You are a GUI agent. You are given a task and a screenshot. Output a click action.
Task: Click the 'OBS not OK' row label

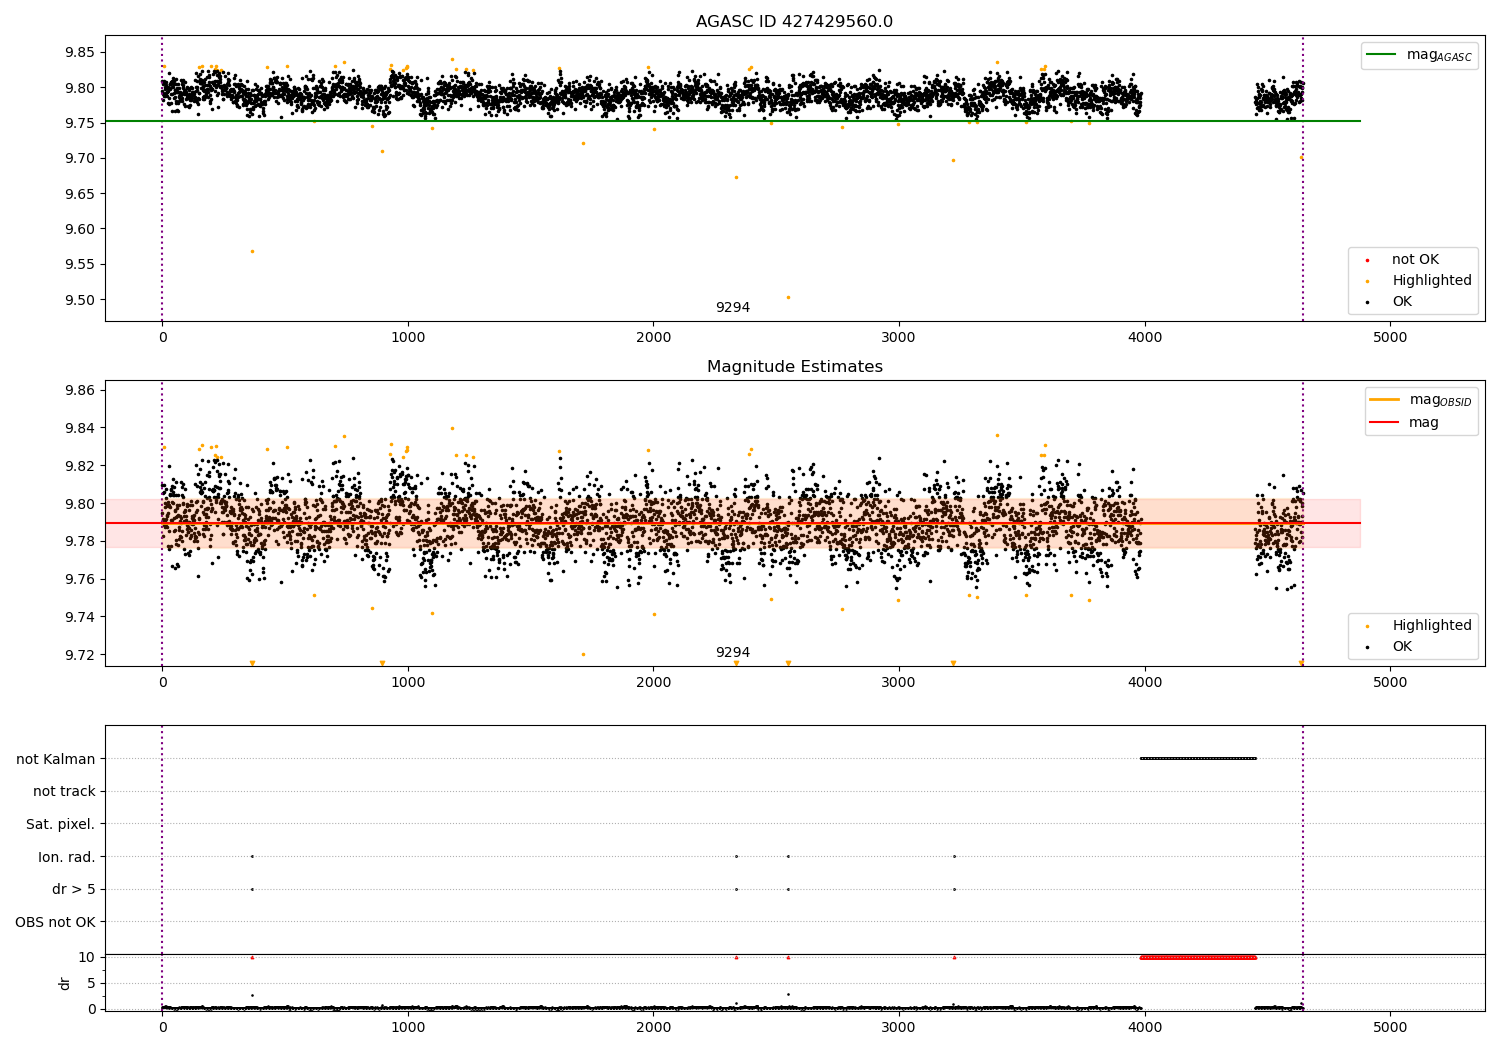(x=56, y=923)
